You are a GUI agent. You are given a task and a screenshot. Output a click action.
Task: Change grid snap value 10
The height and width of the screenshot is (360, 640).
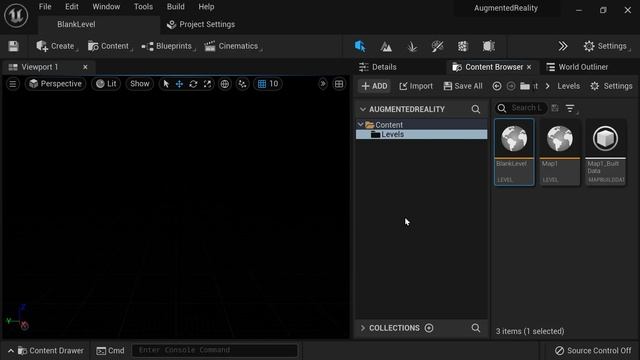point(274,84)
